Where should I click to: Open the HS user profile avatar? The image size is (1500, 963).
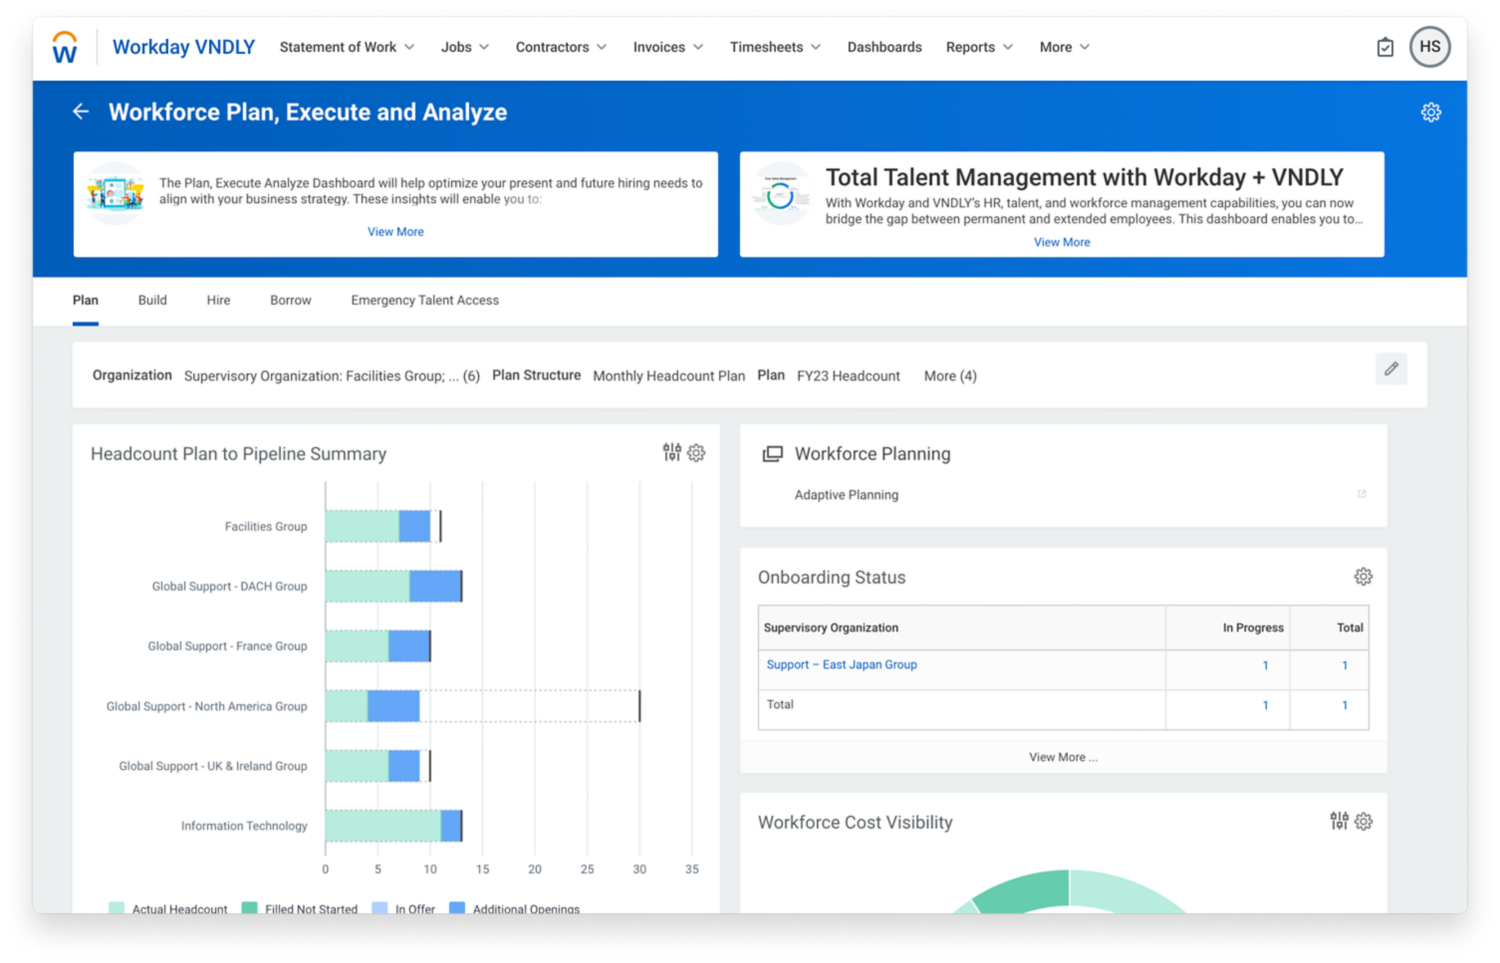coord(1430,47)
